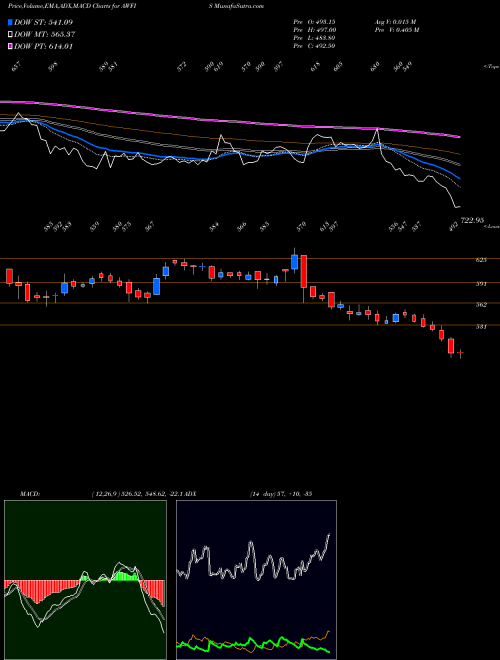
Task: Click the 591 price level label
Action: click(x=481, y=284)
